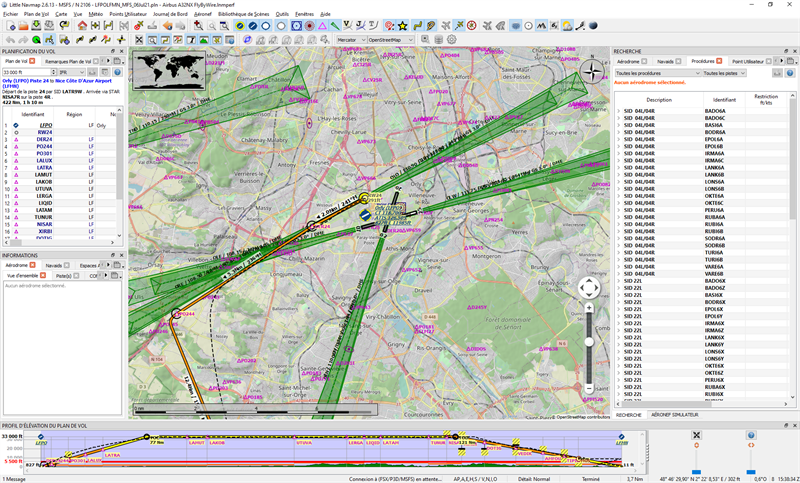Toggle Victor airways display

click(x=348, y=26)
